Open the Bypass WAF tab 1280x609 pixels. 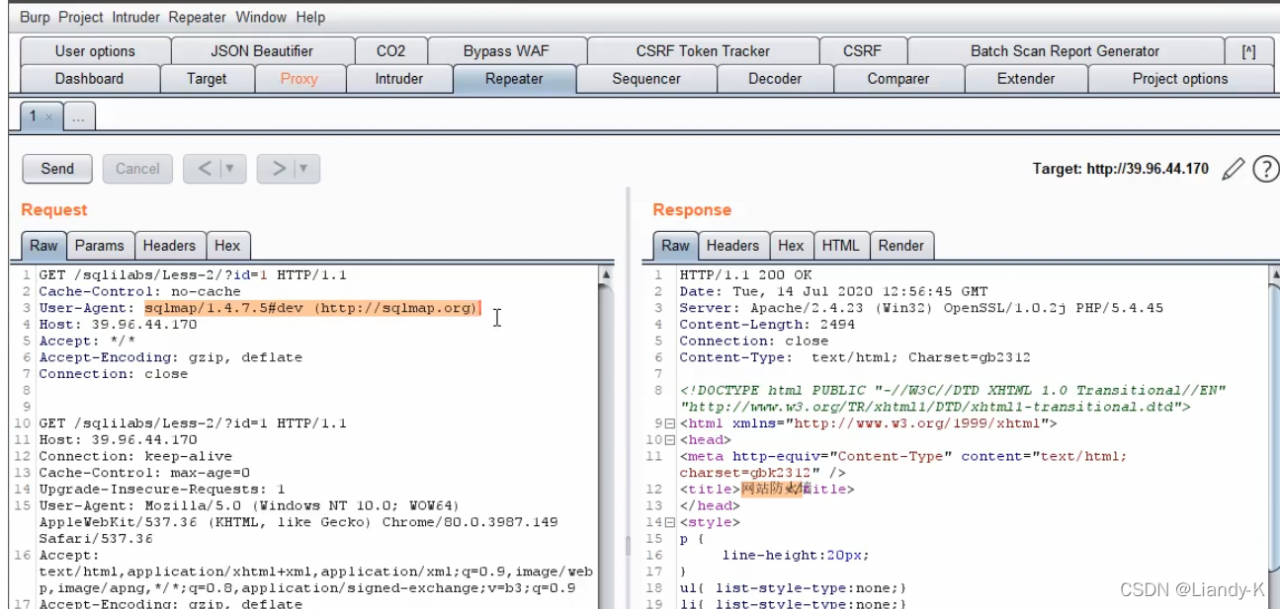pos(507,51)
